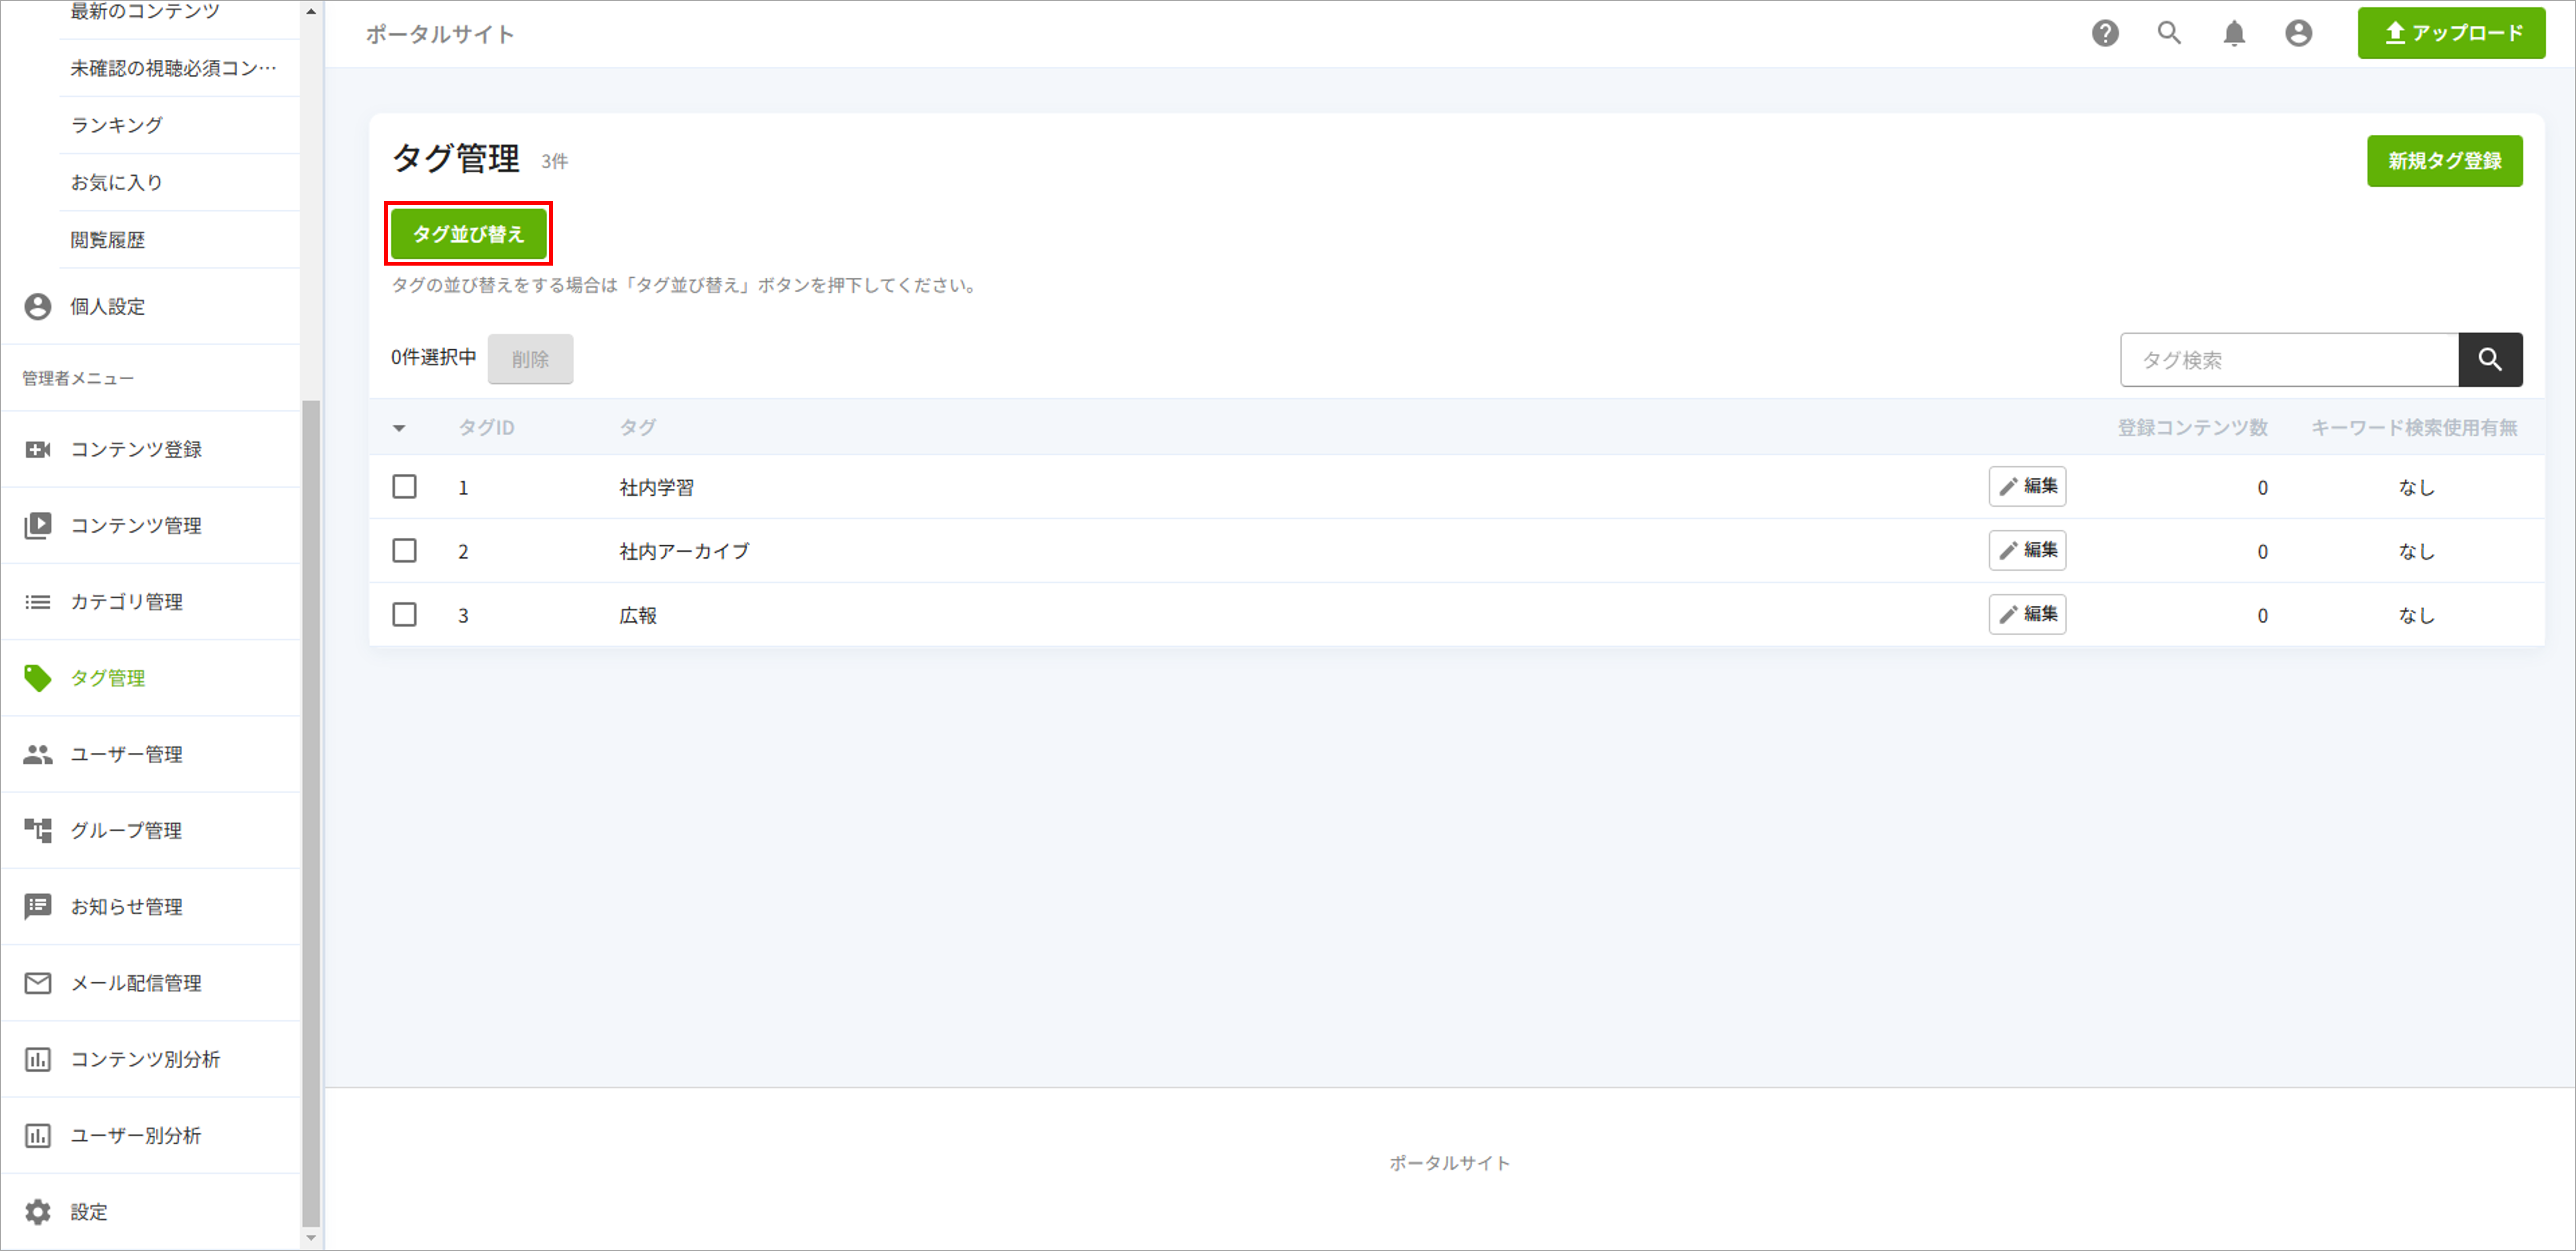
Task: Click the ユーザー別分析 chart icon
Action: 38,1136
